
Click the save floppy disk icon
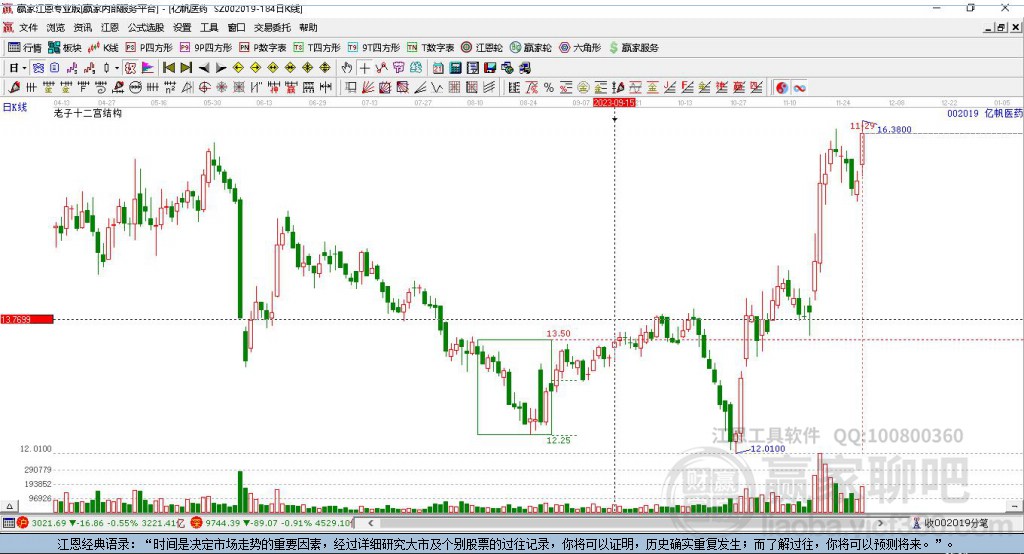(490, 67)
